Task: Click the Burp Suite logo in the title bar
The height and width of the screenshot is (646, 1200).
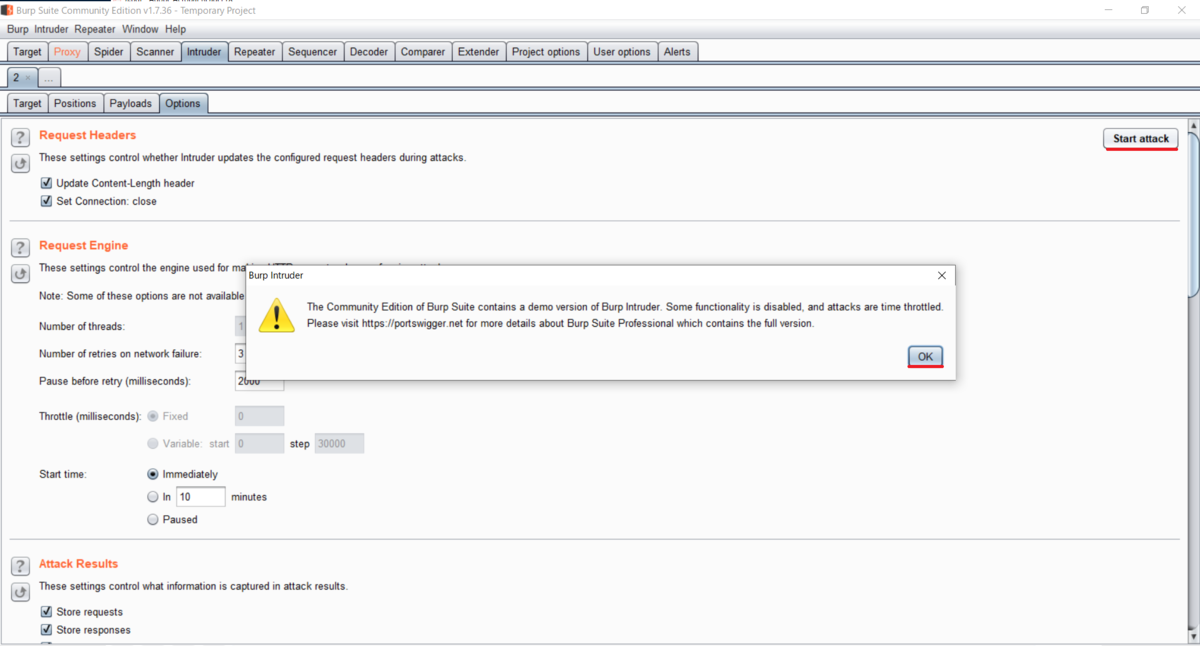Action: click(7, 10)
